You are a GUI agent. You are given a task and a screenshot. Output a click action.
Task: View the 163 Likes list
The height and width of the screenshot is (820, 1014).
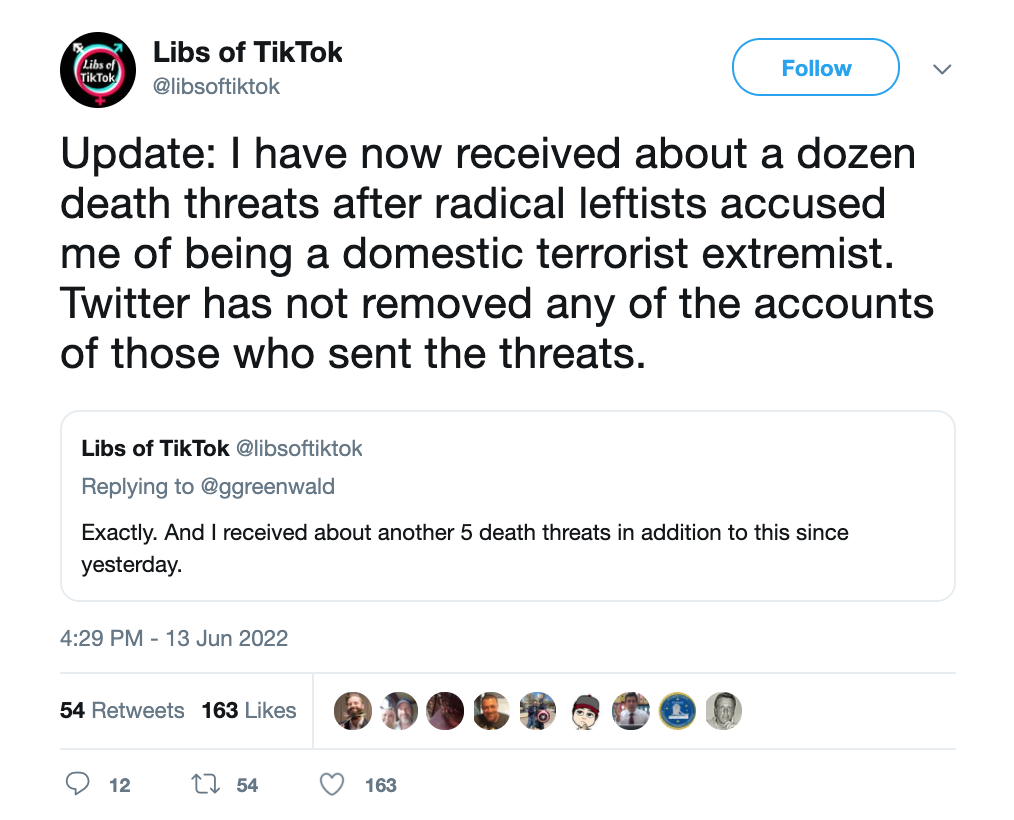tap(249, 710)
